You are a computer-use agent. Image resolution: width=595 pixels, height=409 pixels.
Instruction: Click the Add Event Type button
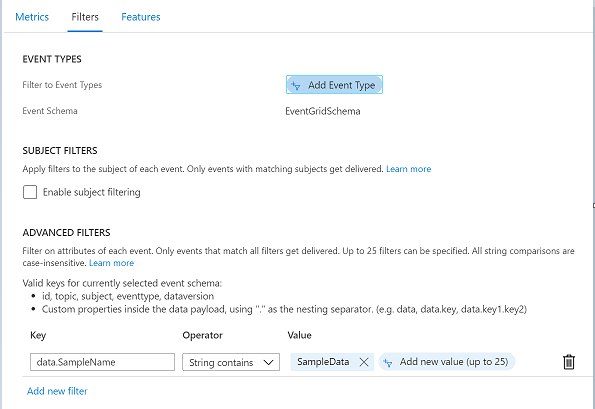point(334,85)
